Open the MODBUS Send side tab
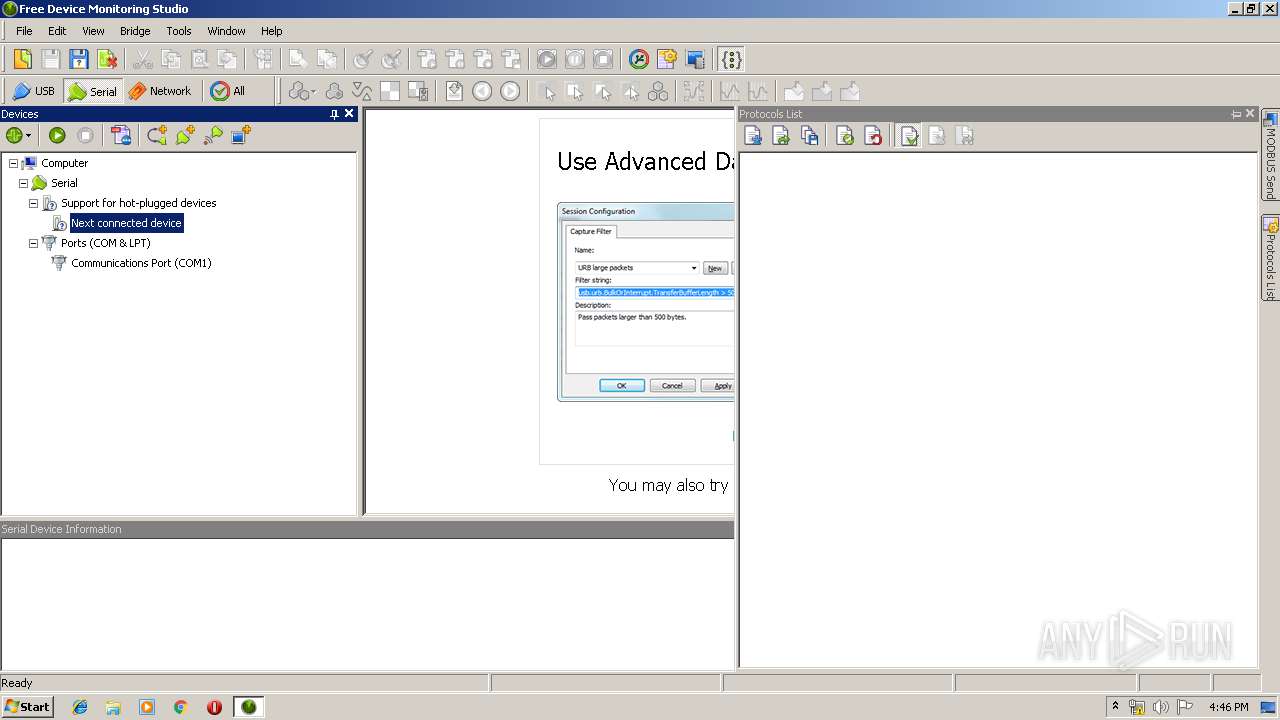The image size is (1280, 720). [1270, 155]
